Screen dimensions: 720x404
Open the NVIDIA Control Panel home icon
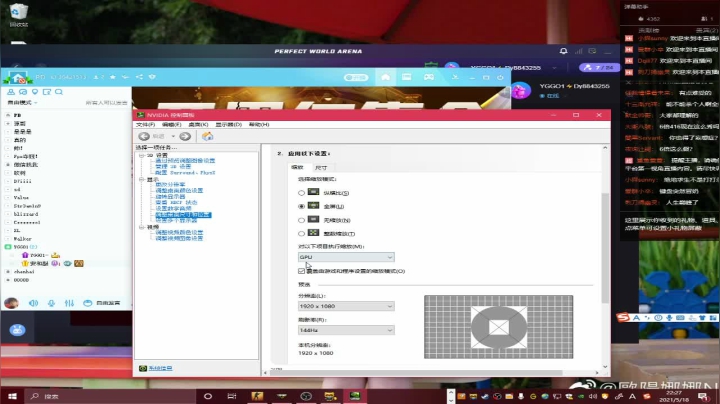208,136
